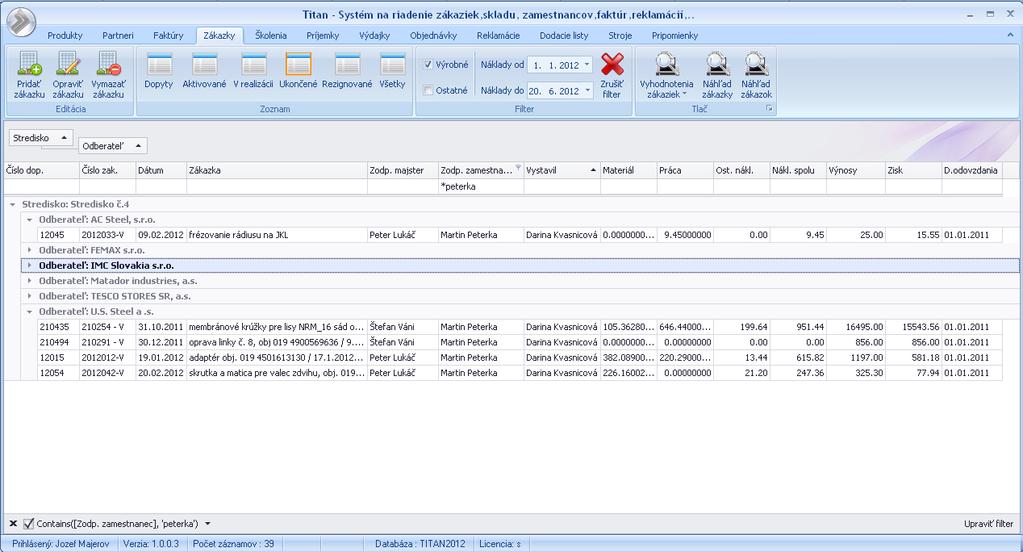Show the Rezignované orders list

tap(347, 71)
